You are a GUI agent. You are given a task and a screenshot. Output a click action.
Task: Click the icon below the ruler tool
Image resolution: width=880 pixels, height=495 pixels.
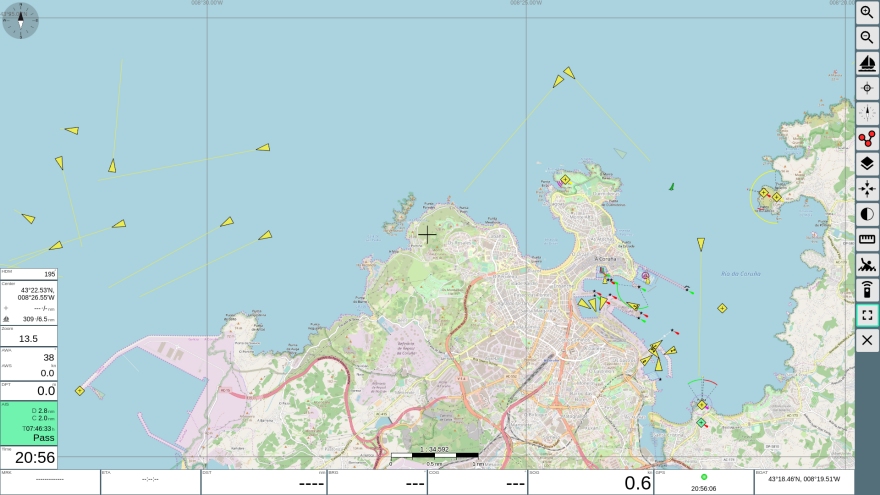point(867,265)
